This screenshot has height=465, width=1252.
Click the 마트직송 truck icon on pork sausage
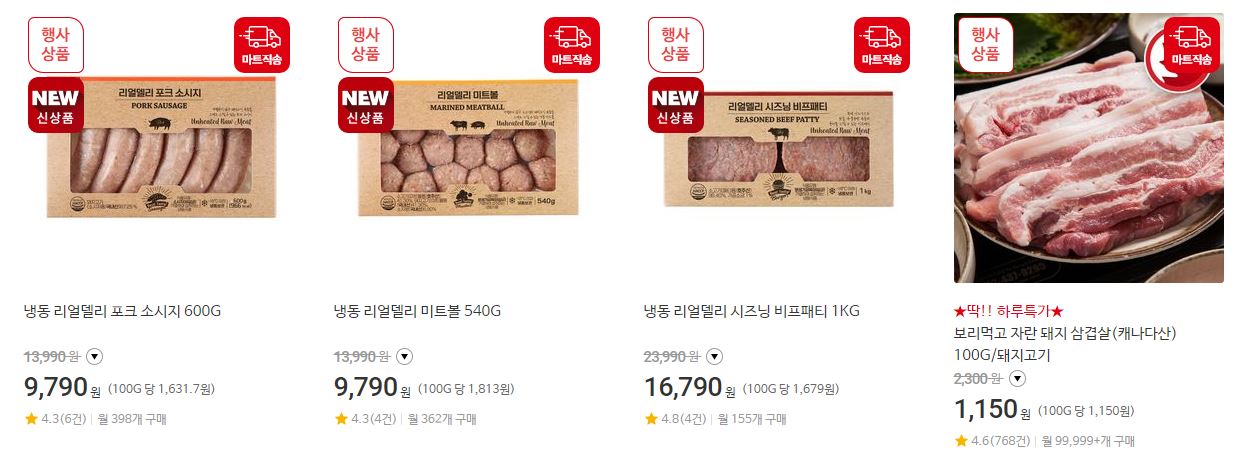click(x=262, y=45)
